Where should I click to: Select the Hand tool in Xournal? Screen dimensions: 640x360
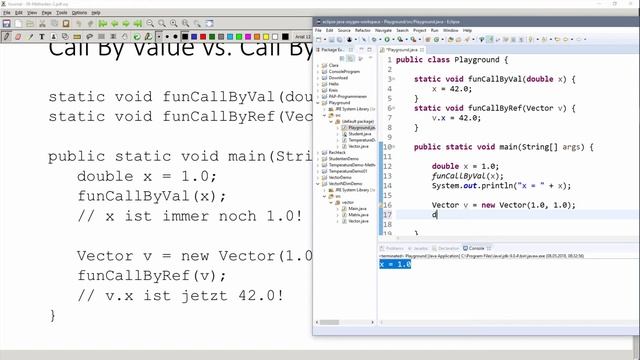click(x=124, y=37)
